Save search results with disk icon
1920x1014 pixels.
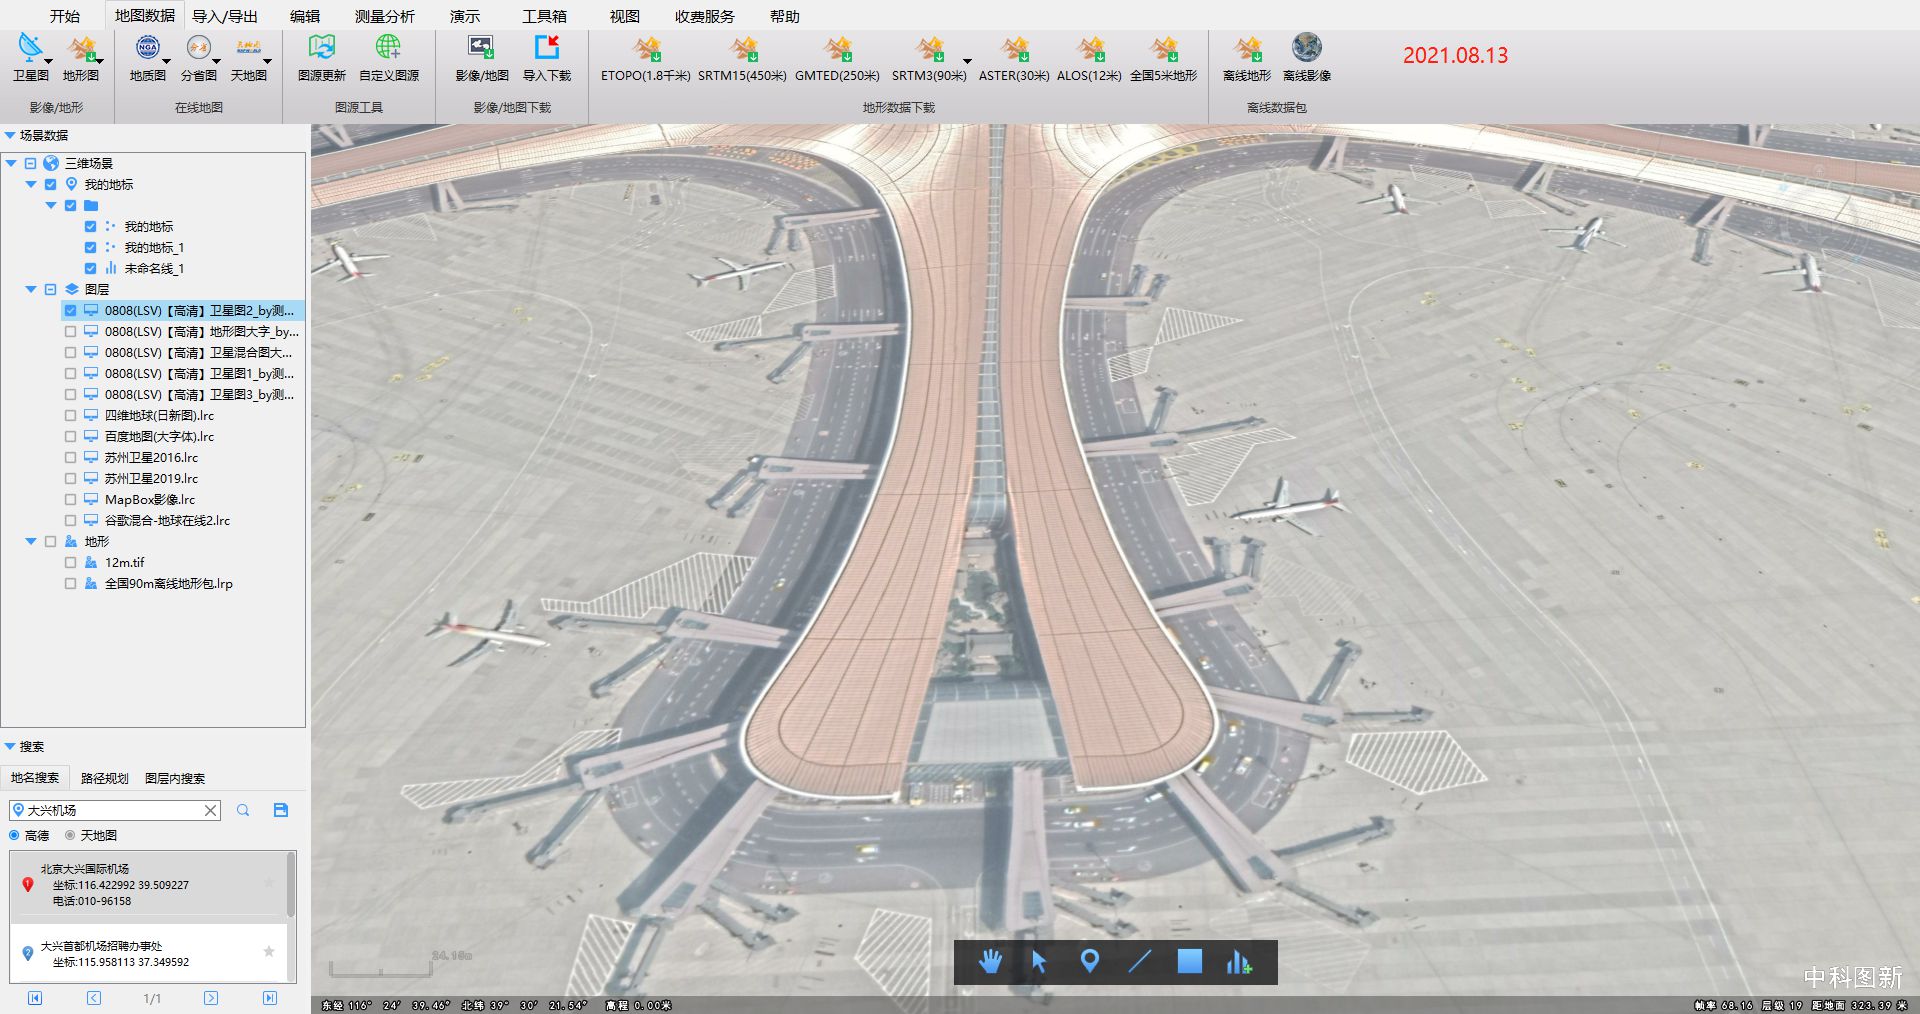281,810
